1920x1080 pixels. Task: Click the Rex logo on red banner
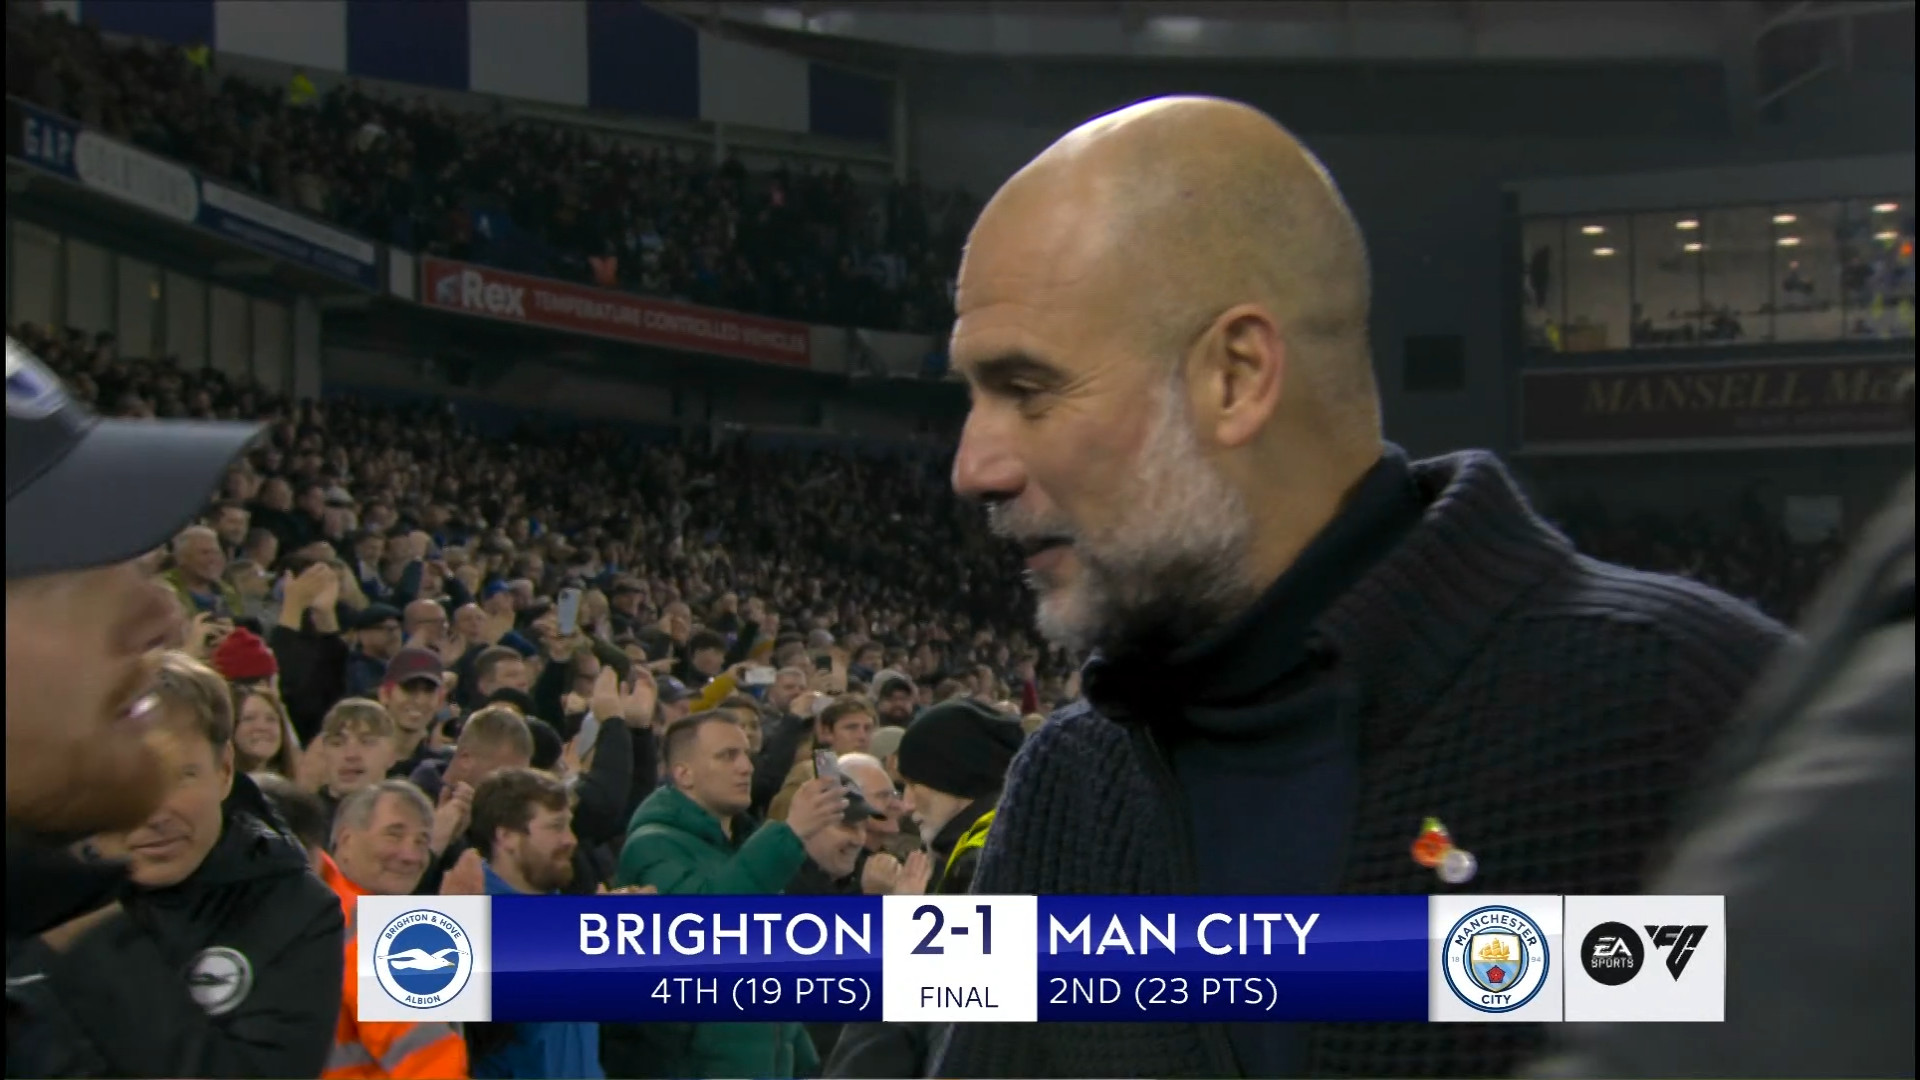[482, 294]
